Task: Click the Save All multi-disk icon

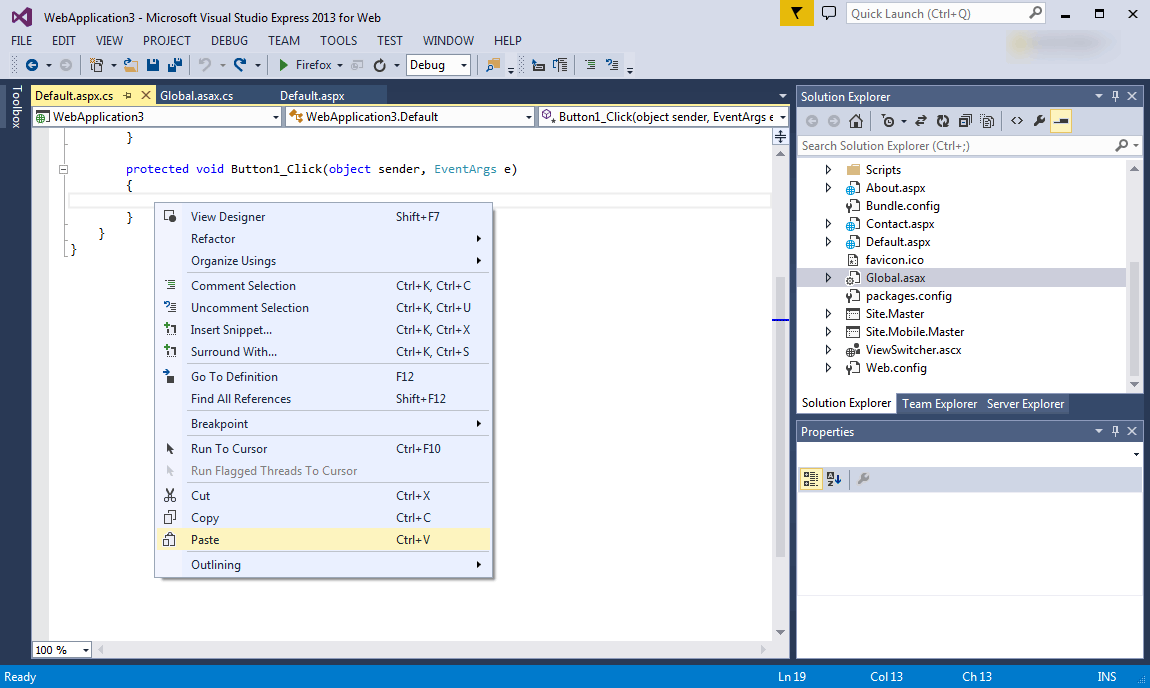Action: (x=175, y=65)
